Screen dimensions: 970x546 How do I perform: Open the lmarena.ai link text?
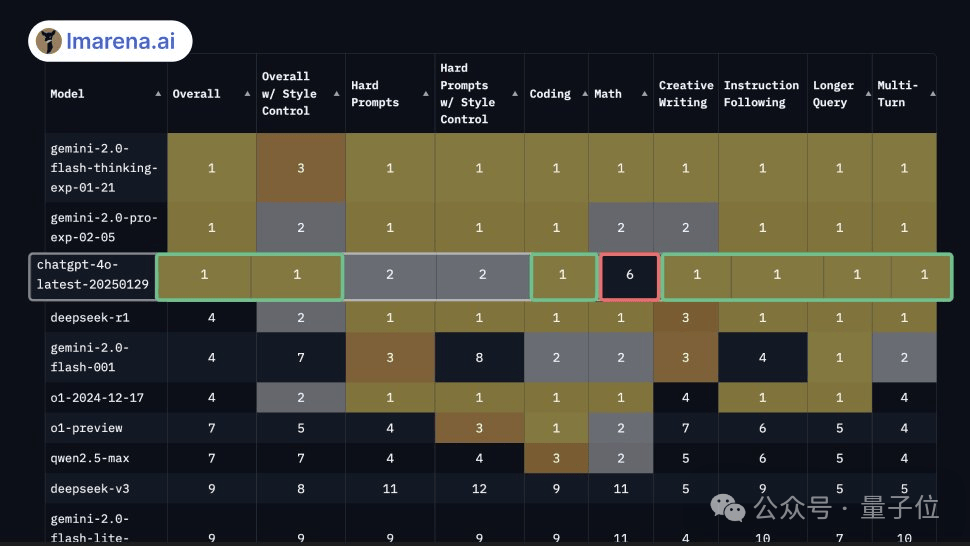(121, 41)
